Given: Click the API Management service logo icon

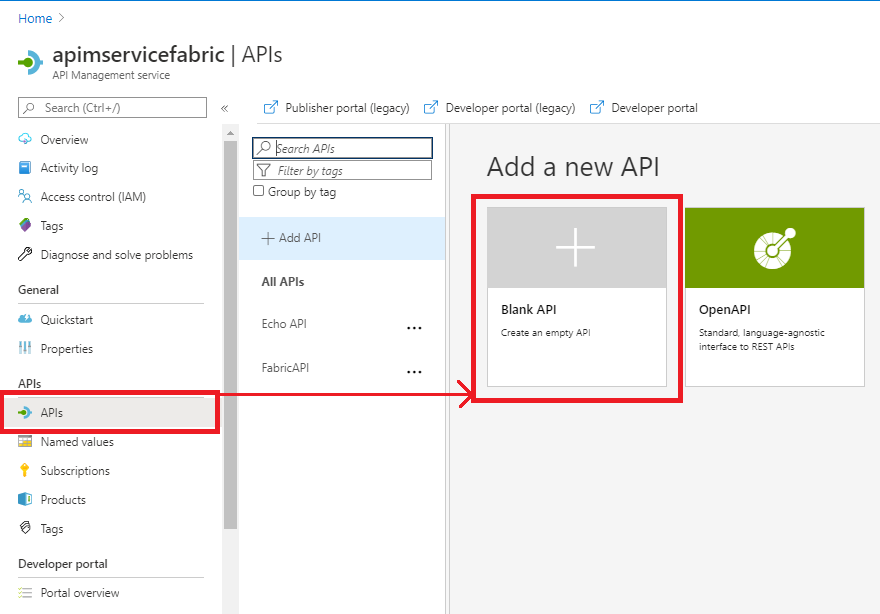Looking at the screenshot, I should 30,62.
